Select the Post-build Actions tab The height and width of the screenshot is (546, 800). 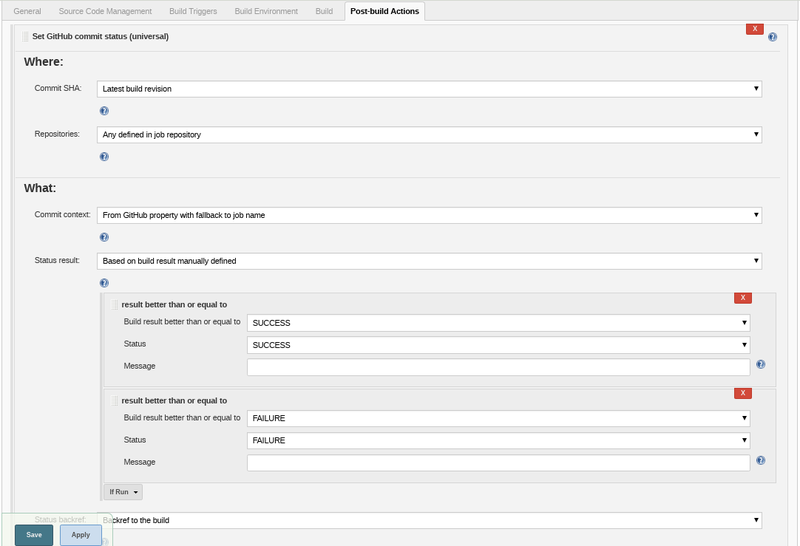click(385, 11)
